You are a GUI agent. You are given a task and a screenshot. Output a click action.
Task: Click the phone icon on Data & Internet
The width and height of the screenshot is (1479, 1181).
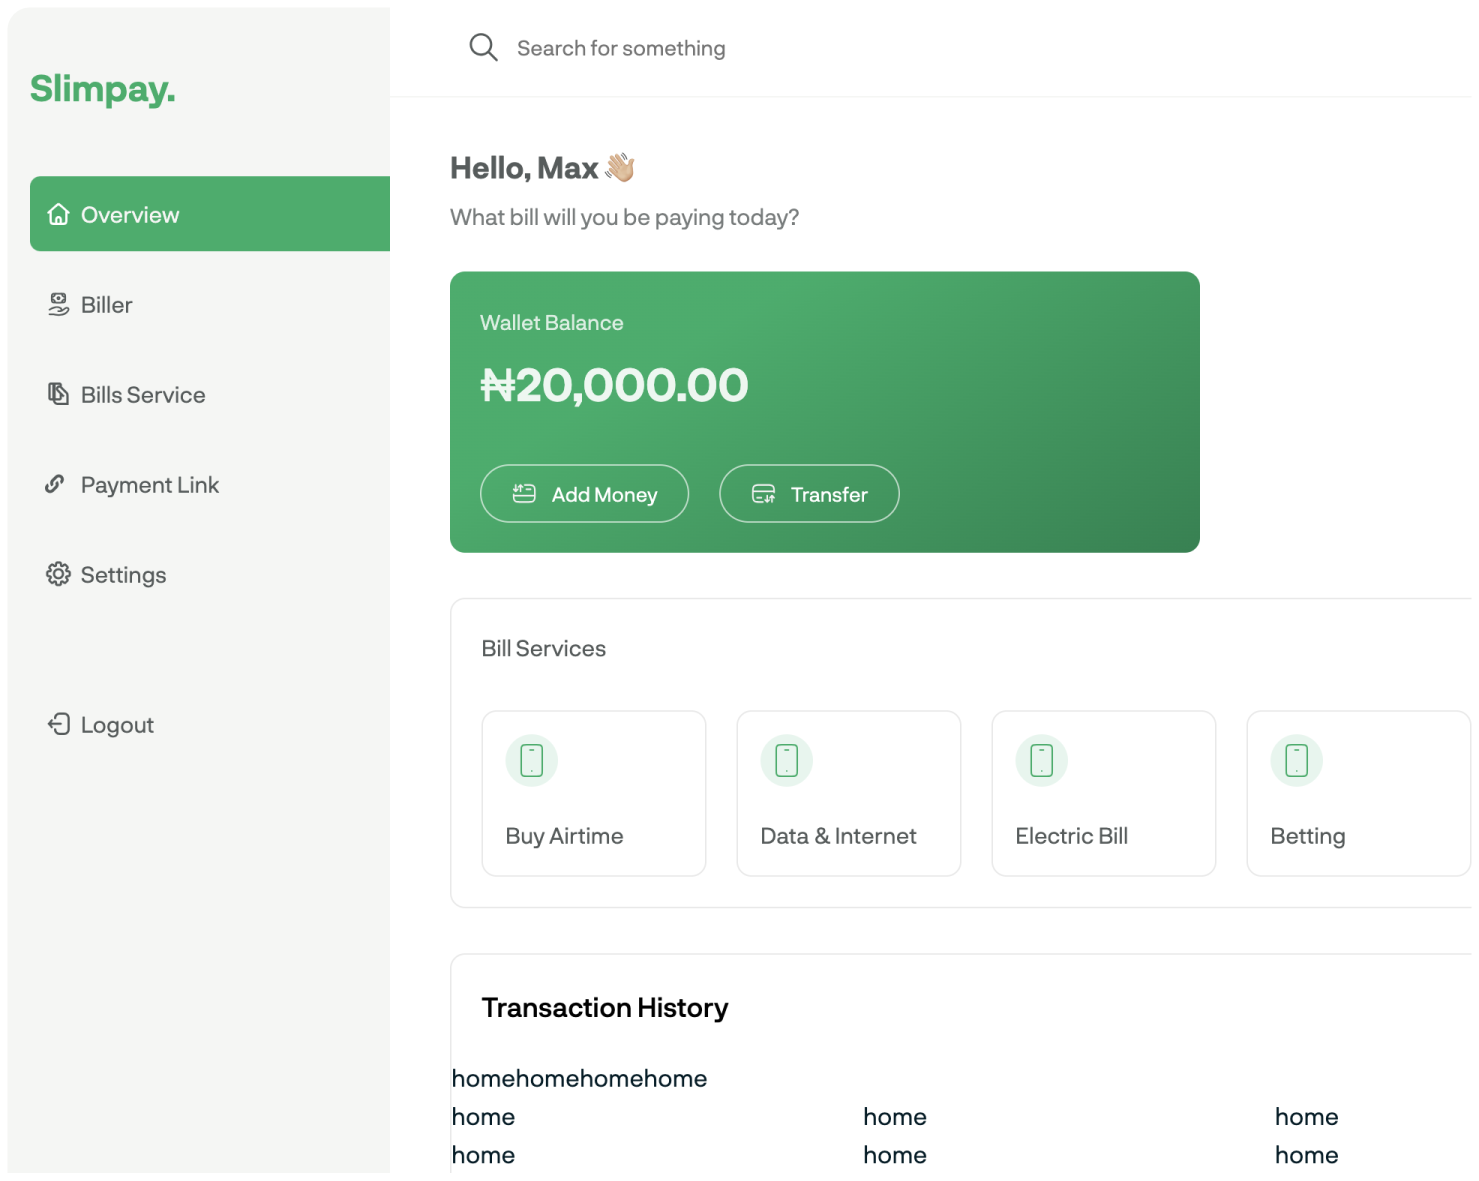(787, 761)
